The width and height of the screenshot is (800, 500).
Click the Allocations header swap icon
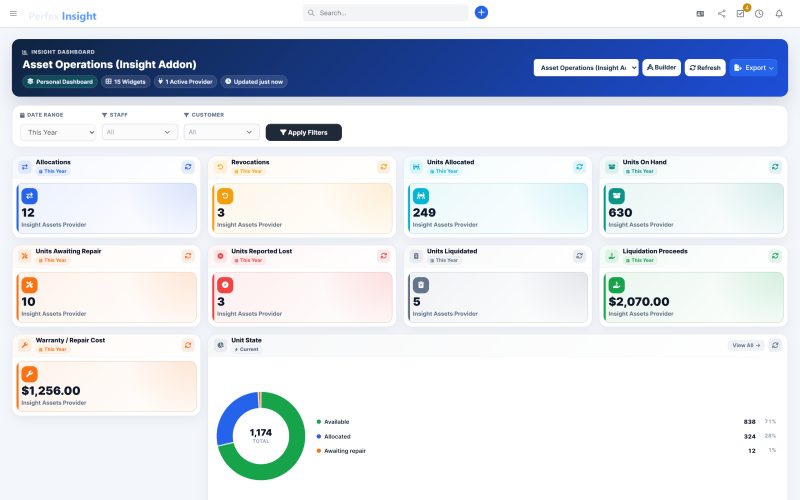24,167
